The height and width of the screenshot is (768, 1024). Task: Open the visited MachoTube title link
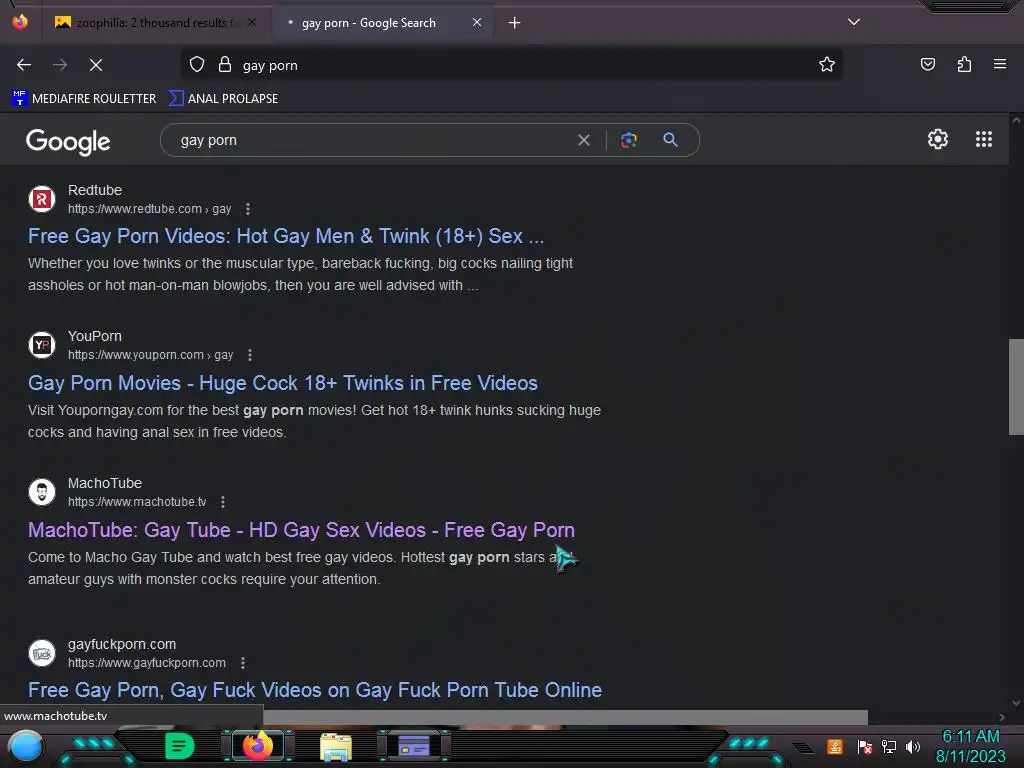[x=302, y=530]
